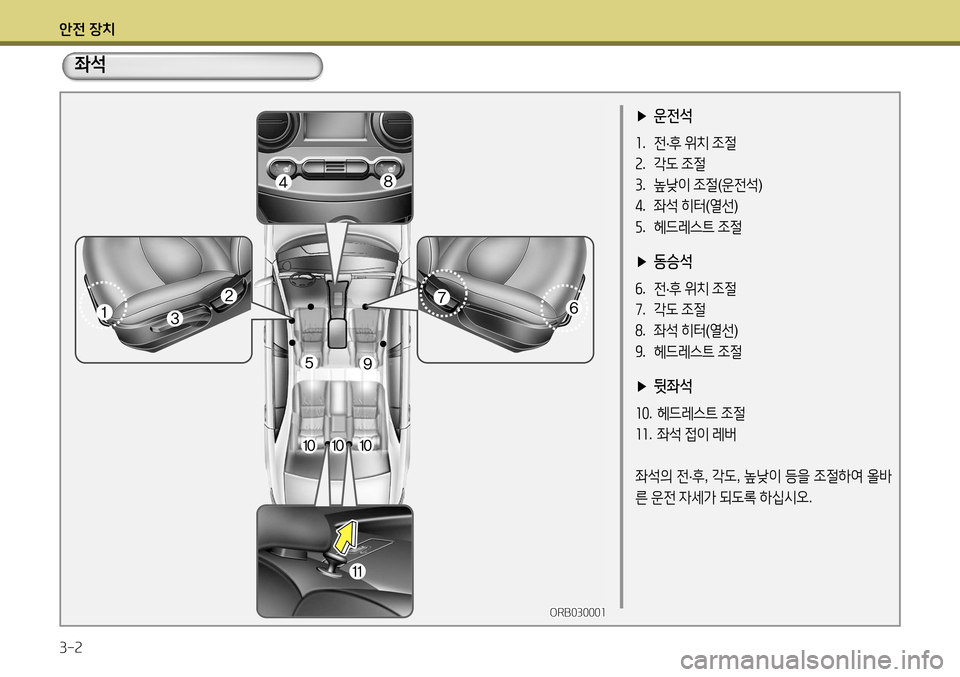The height and width of the screenshot is (677, 960).
Task: Click the yellow arrow on folding lever
Action: (346, 536)
